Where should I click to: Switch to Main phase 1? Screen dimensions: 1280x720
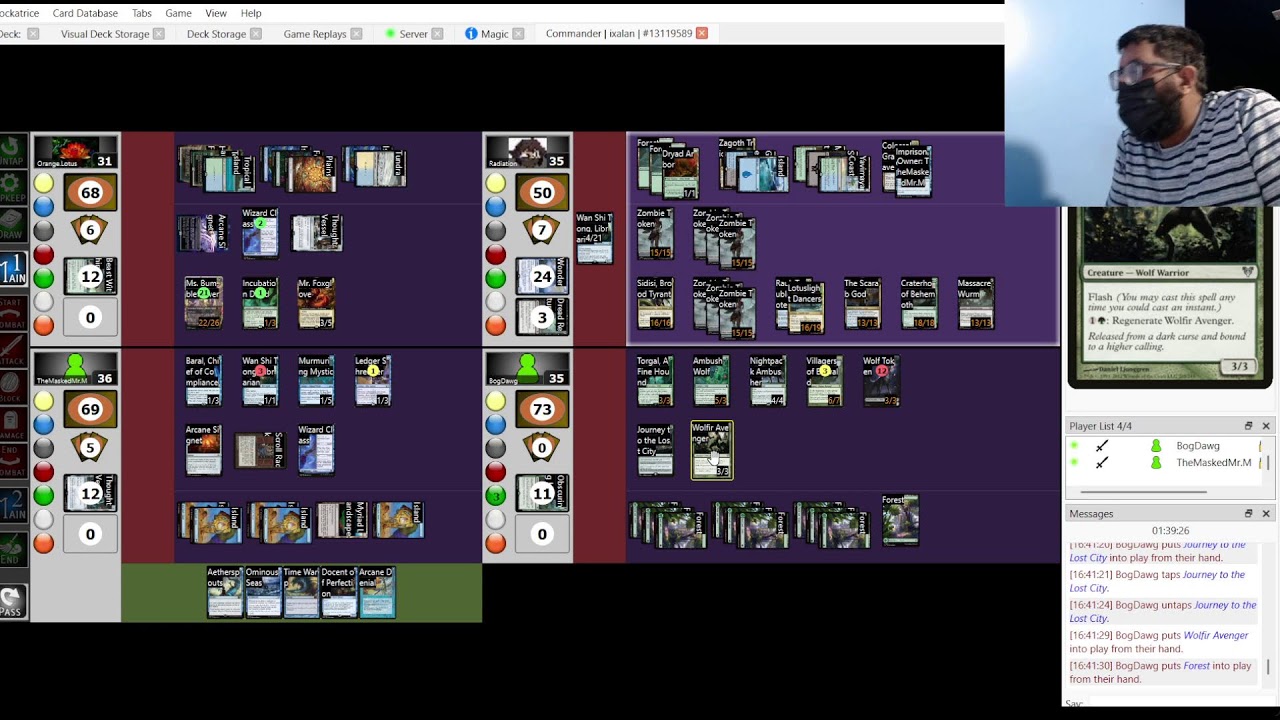[x=12, y=267]
